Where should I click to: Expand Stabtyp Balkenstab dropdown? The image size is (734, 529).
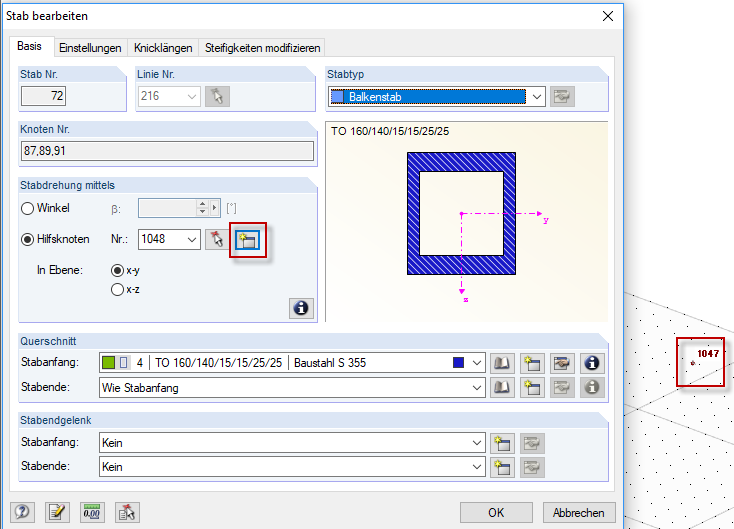536,97
